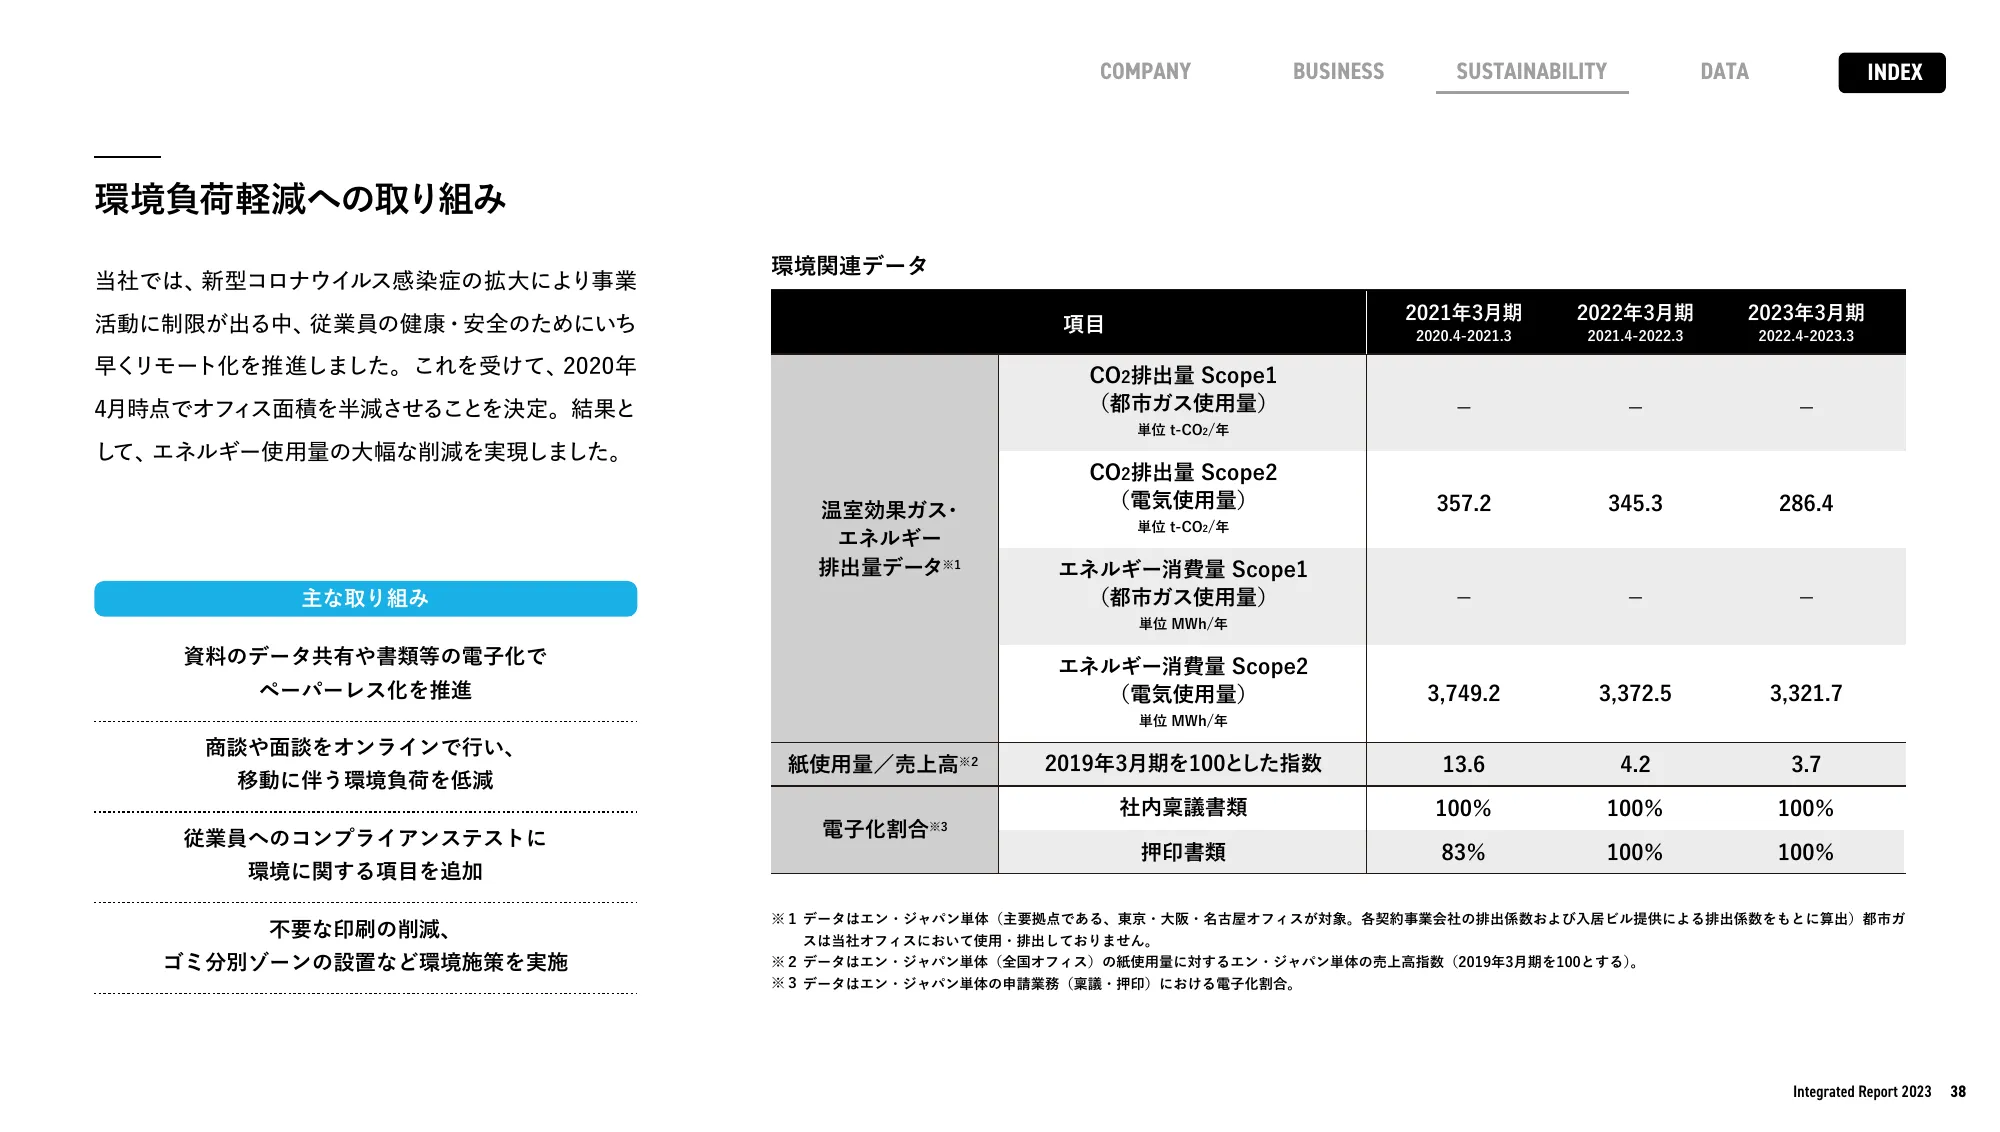Click the INDEX button
Image resolution: width=2000 pixels, height=1132 pixels.
[1892, 73]
